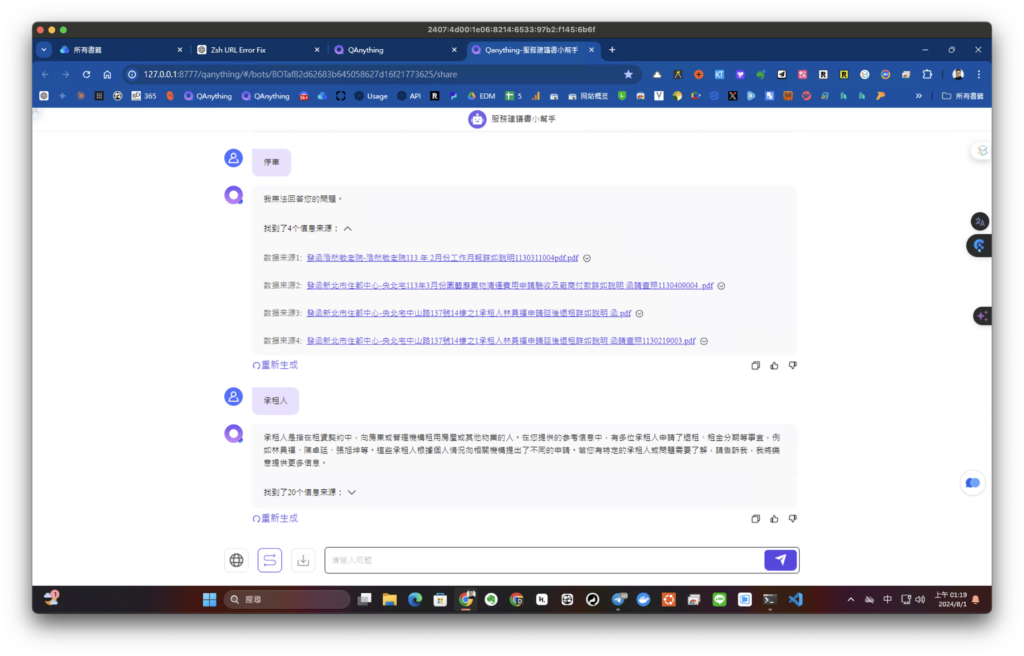Open the 365 bookmark
This screenshot has height=656, width=1024.
pos(144,96)
